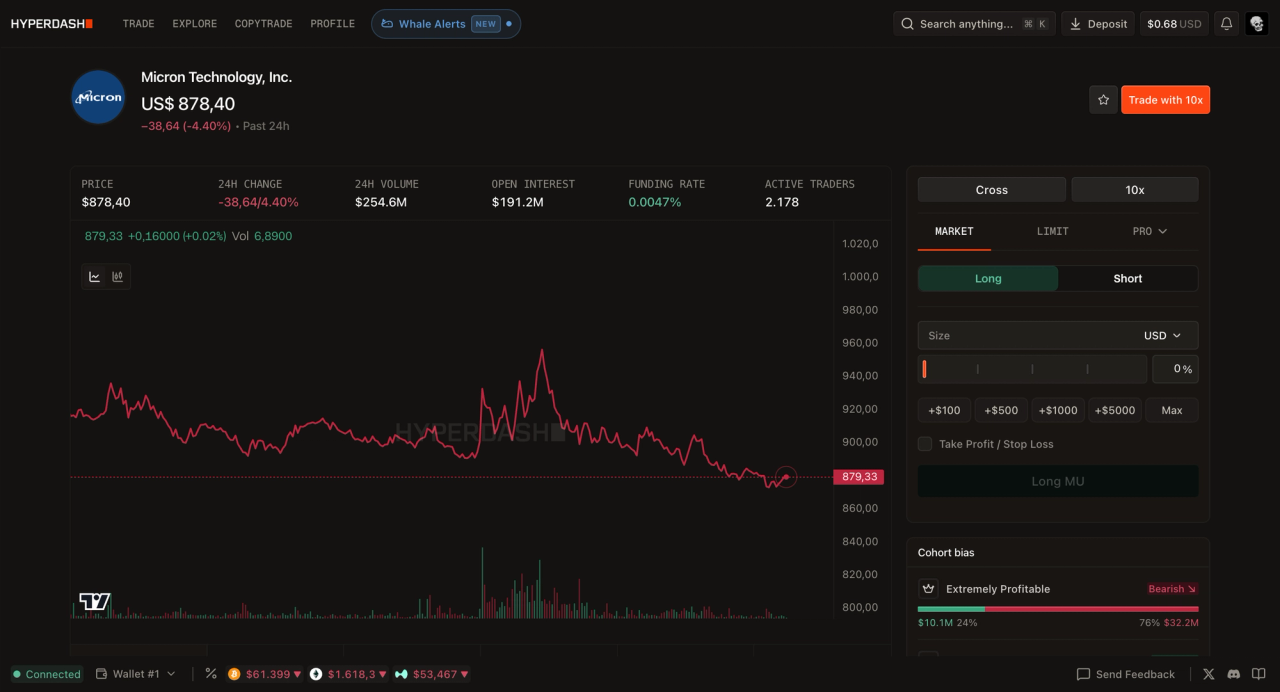Open the TRADE nav menu
The width and height of the screenshot is (1280, 692).
point(138,24)
